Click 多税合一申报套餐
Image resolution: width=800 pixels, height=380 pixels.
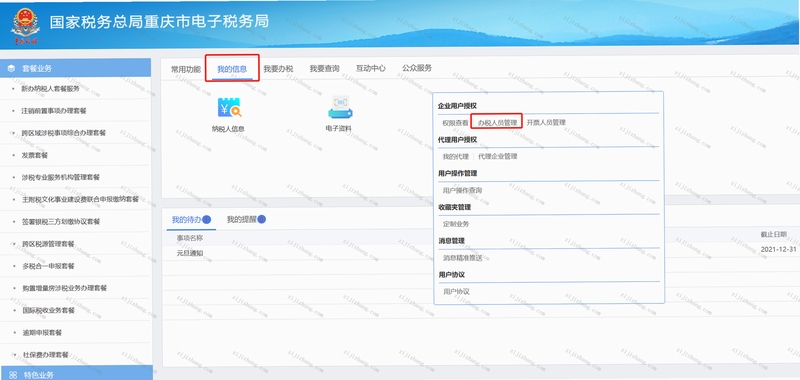coord(48,266)
